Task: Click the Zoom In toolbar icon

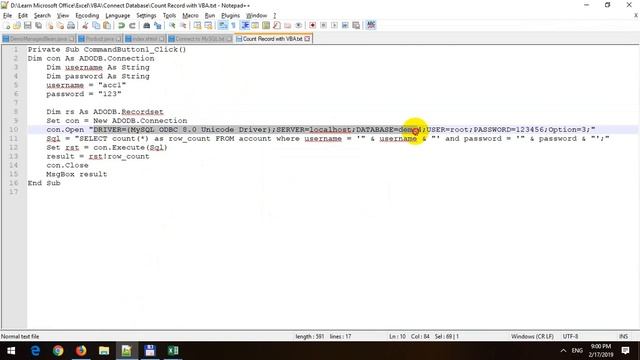Action: (x=172, y=25)
